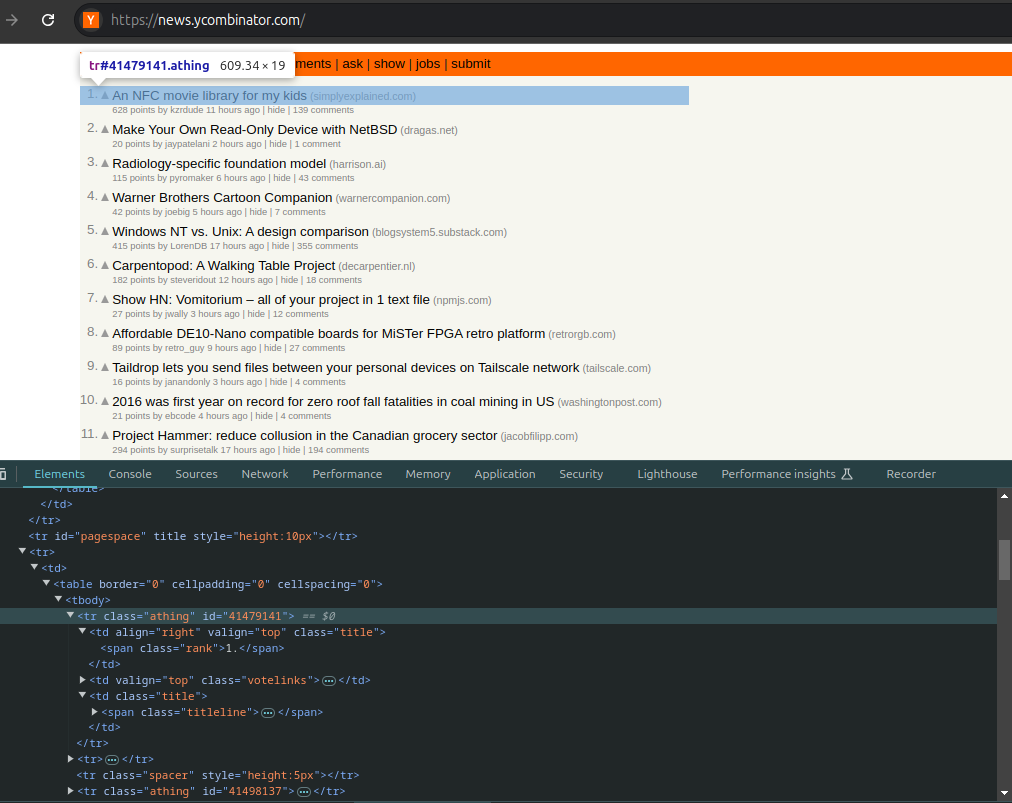Open the Application tab

505,474
